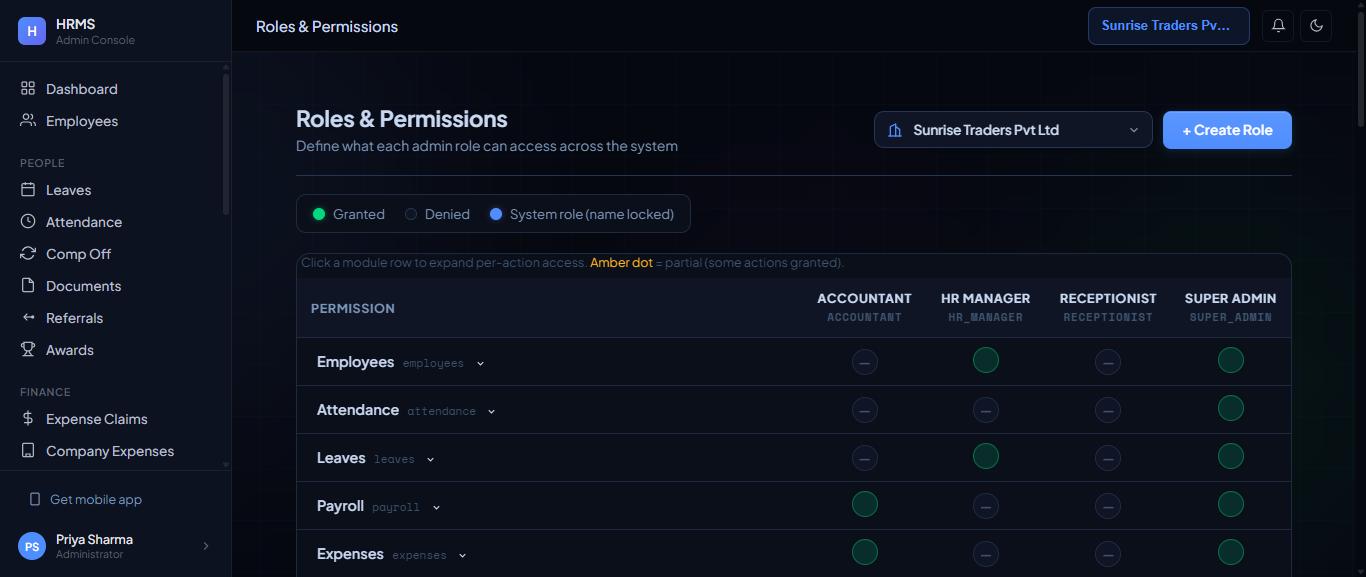Viewport: 1366px width, 577px height.
Task: Click the PERMISSION column header
Action: click(x=353, y=308)
